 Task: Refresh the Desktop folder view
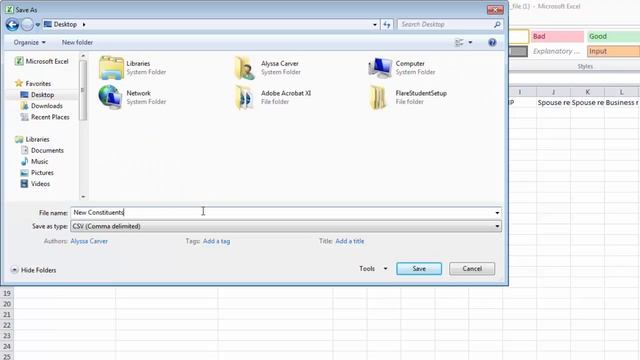click(x=387, y=25)
